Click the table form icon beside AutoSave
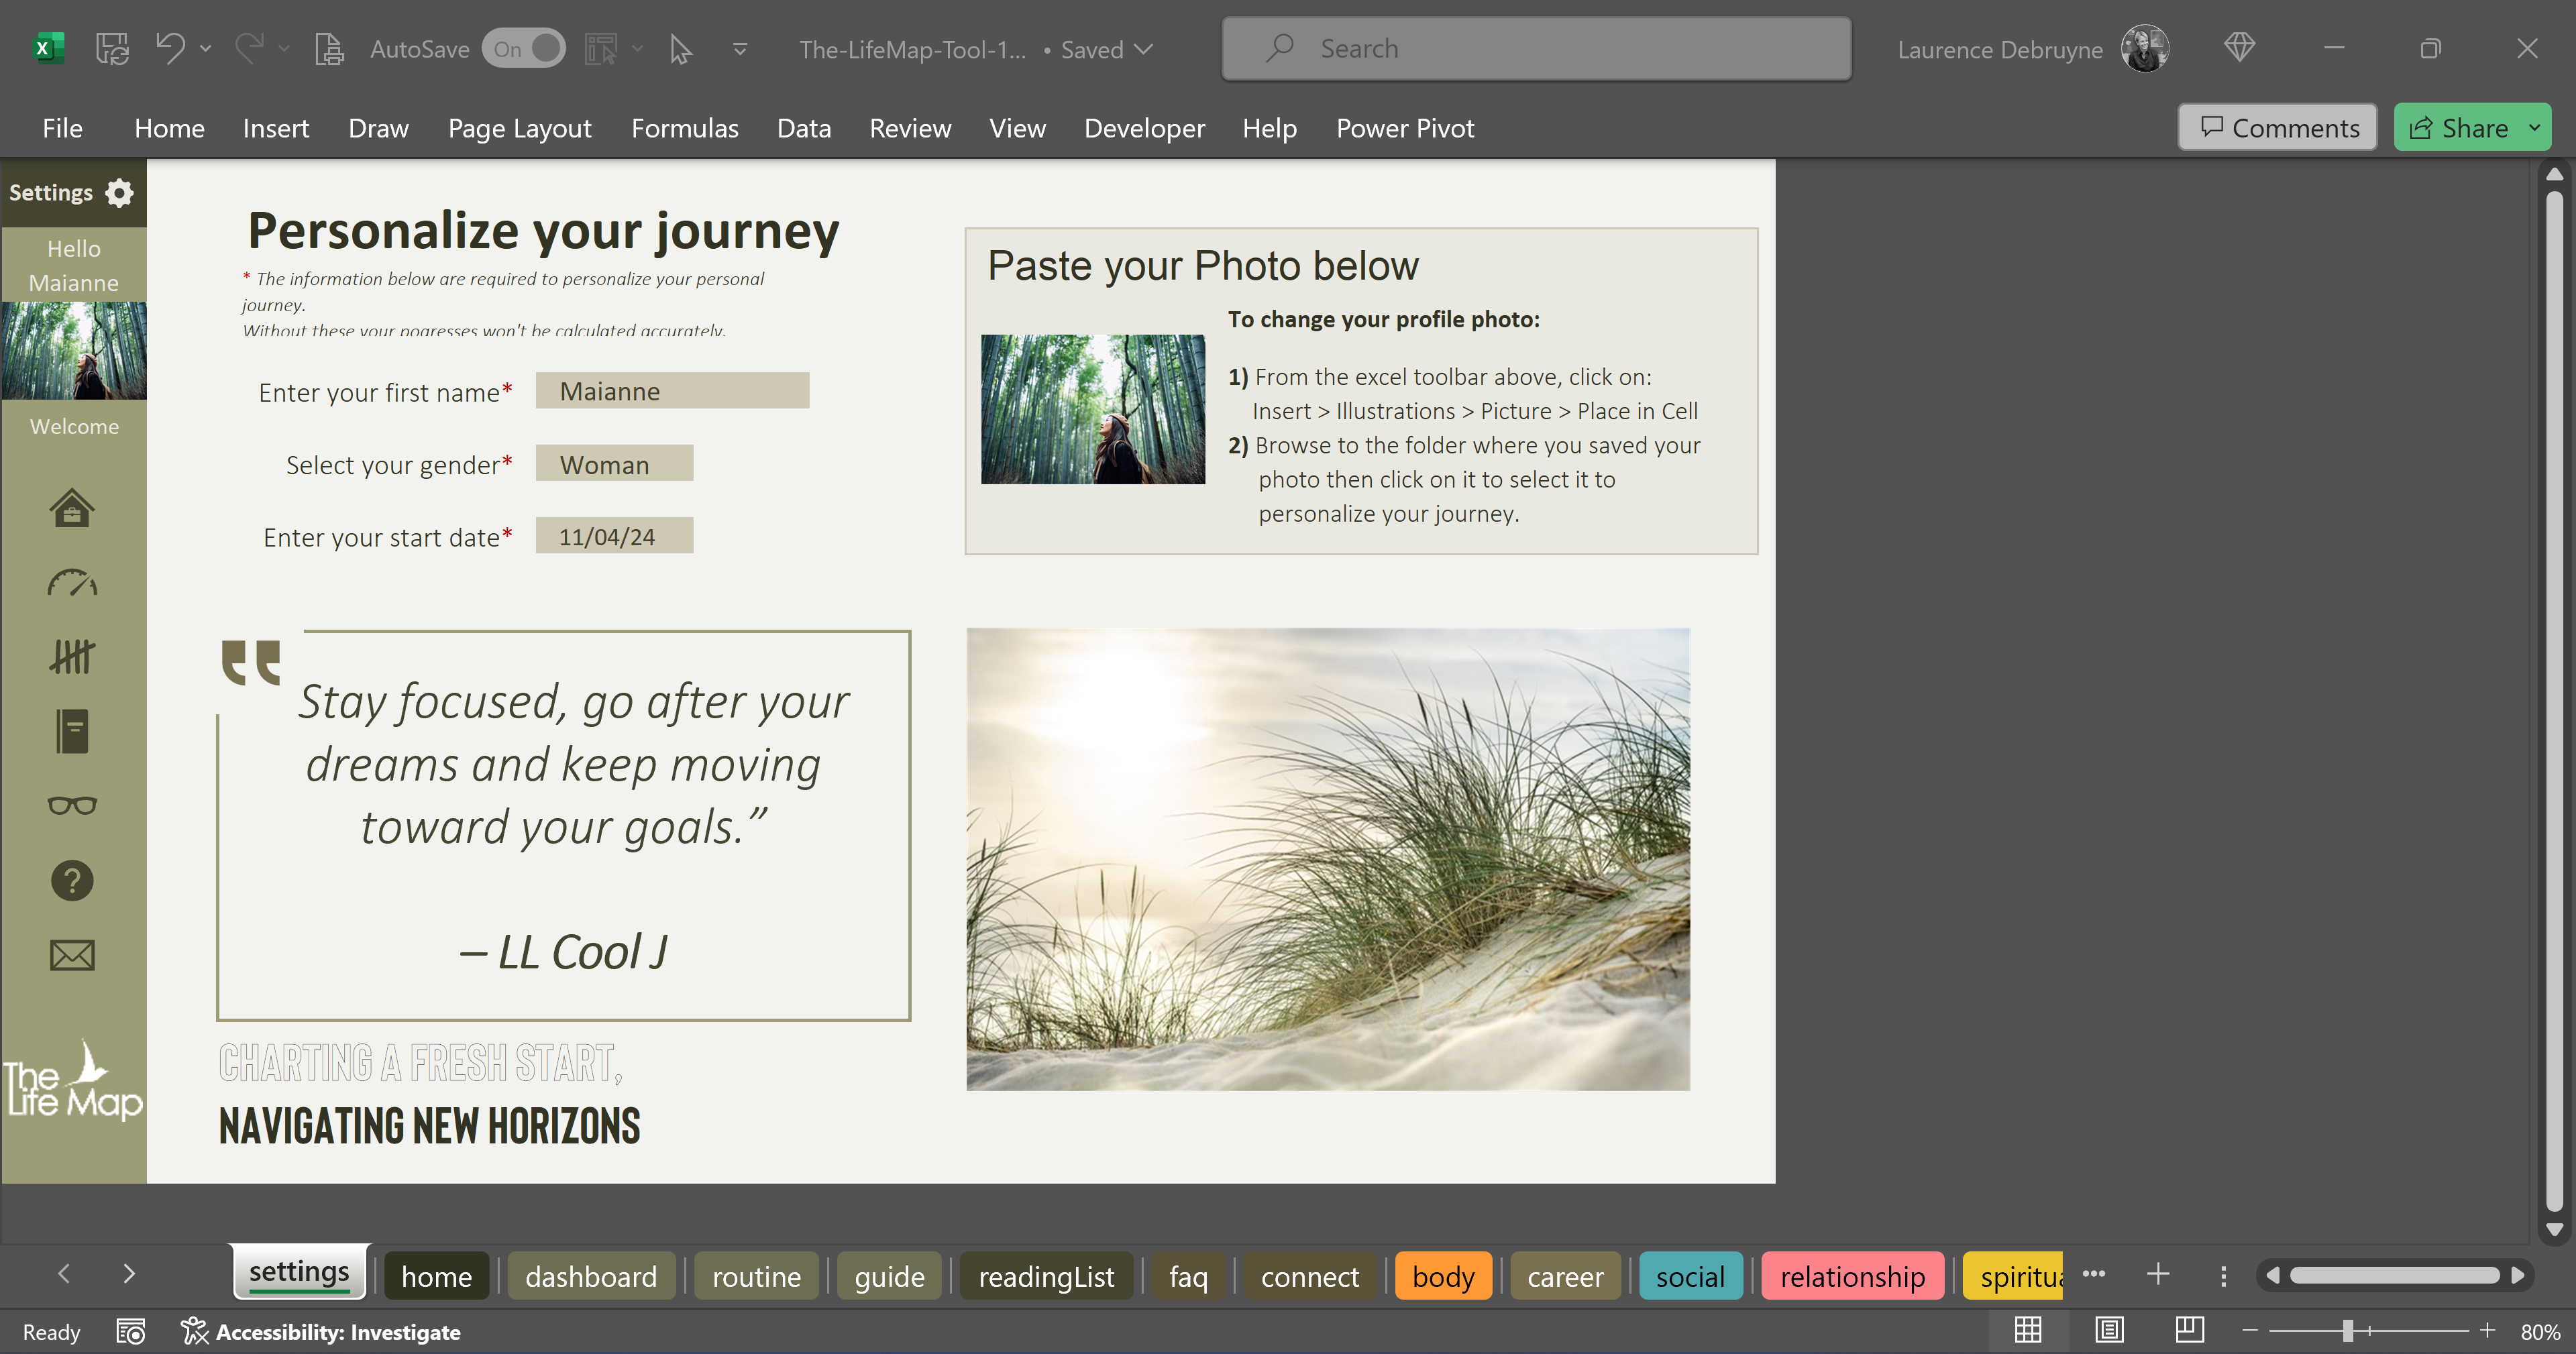 tap(601, 48)
